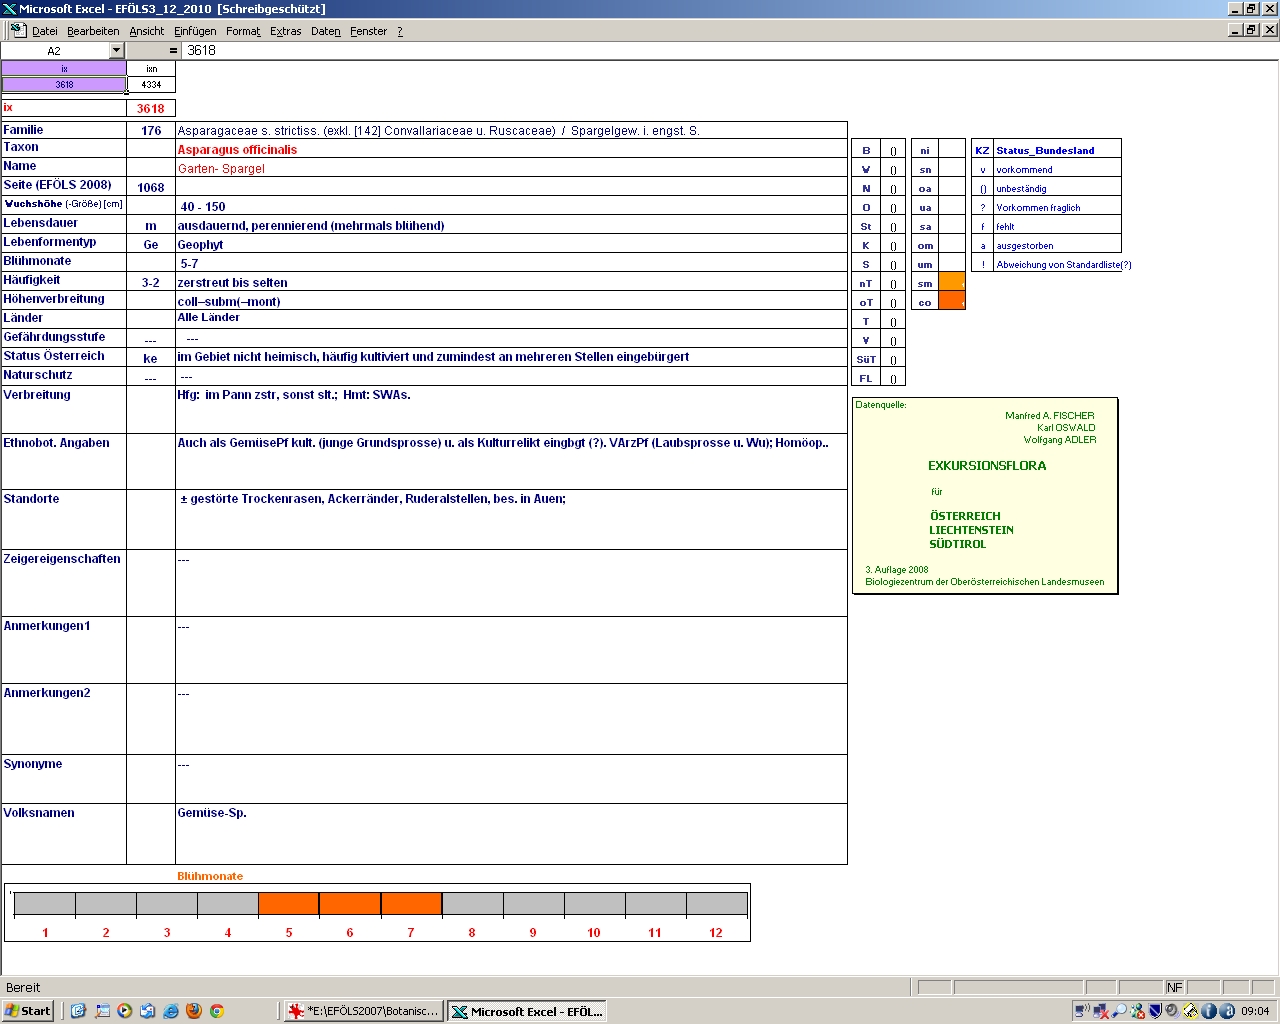This screenshot has height=1024, width=1280.
Task: Click the legend entry ausgestorben
Action: coord(1024,246)
